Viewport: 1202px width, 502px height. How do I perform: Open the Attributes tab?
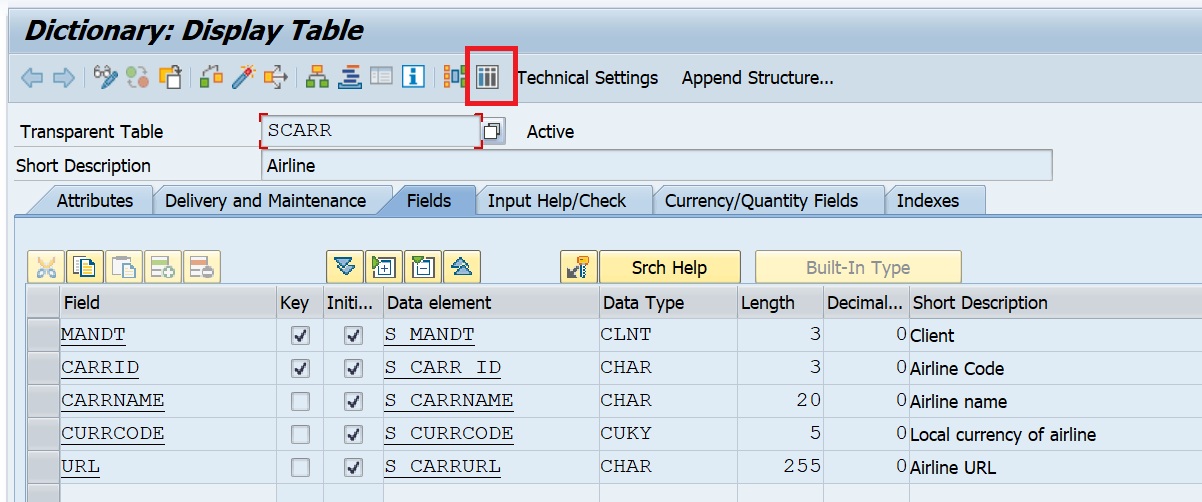click(x=94, y=200)
